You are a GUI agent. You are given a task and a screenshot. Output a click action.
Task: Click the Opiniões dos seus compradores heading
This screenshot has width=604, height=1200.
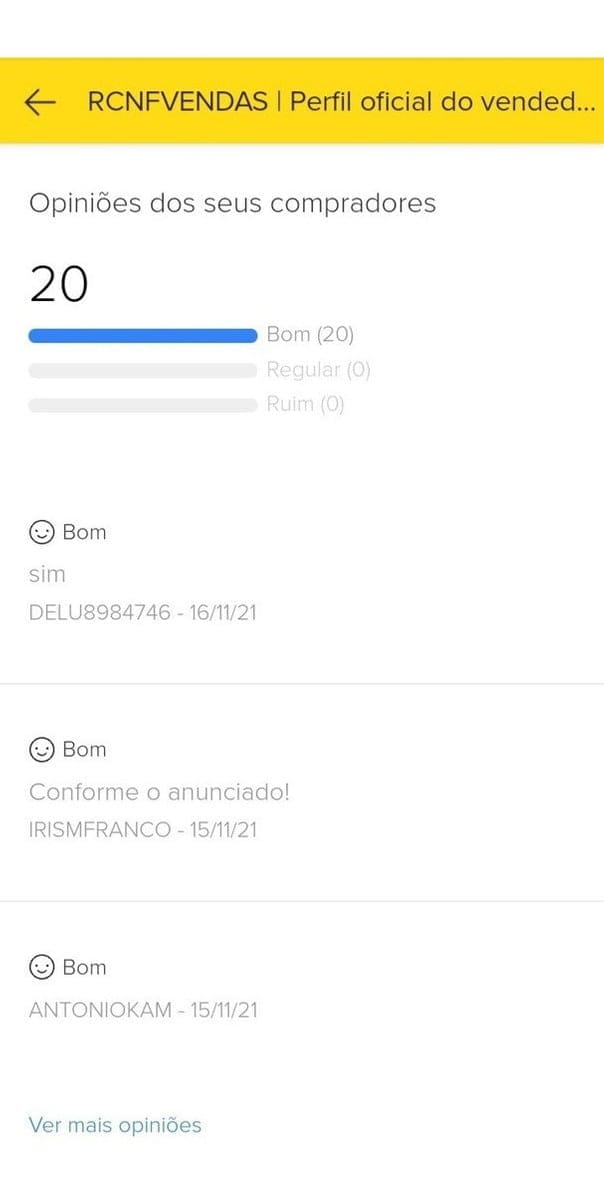(x=232, y=204)
